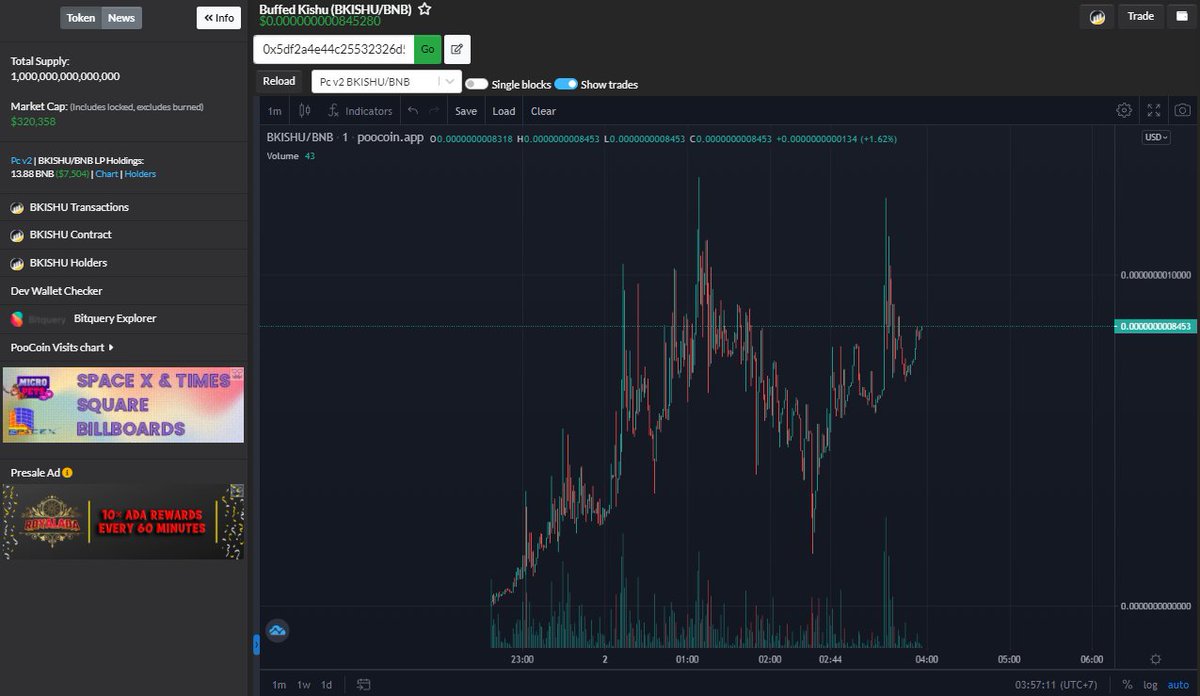Click the Market Cap value $320,358
The width and height of the screenshot is (1200, 696).
33,122
